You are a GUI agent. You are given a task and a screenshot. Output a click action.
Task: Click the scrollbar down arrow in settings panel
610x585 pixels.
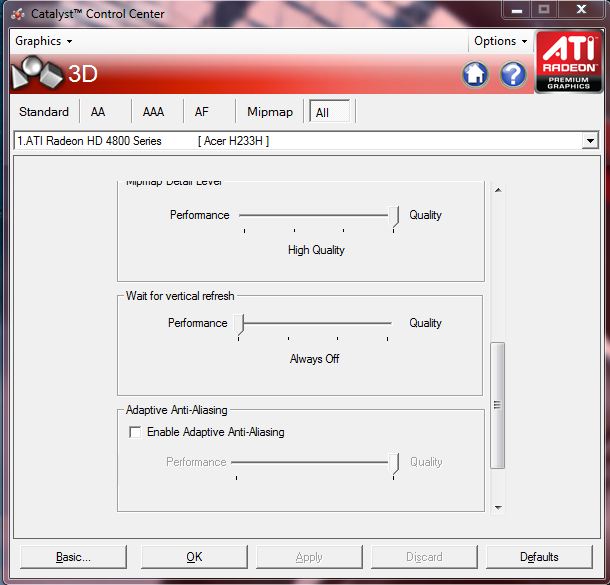(x=498, y=507)
